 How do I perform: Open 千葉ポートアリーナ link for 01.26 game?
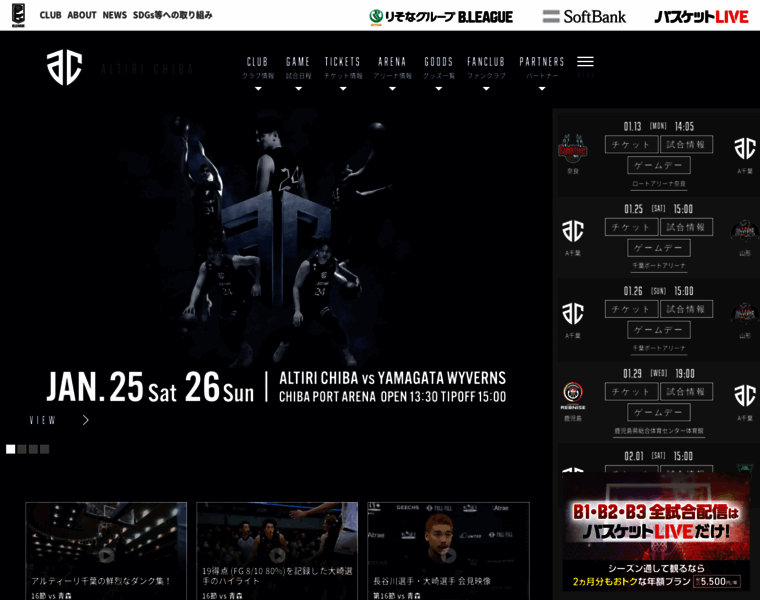click(x=659, y=348)
